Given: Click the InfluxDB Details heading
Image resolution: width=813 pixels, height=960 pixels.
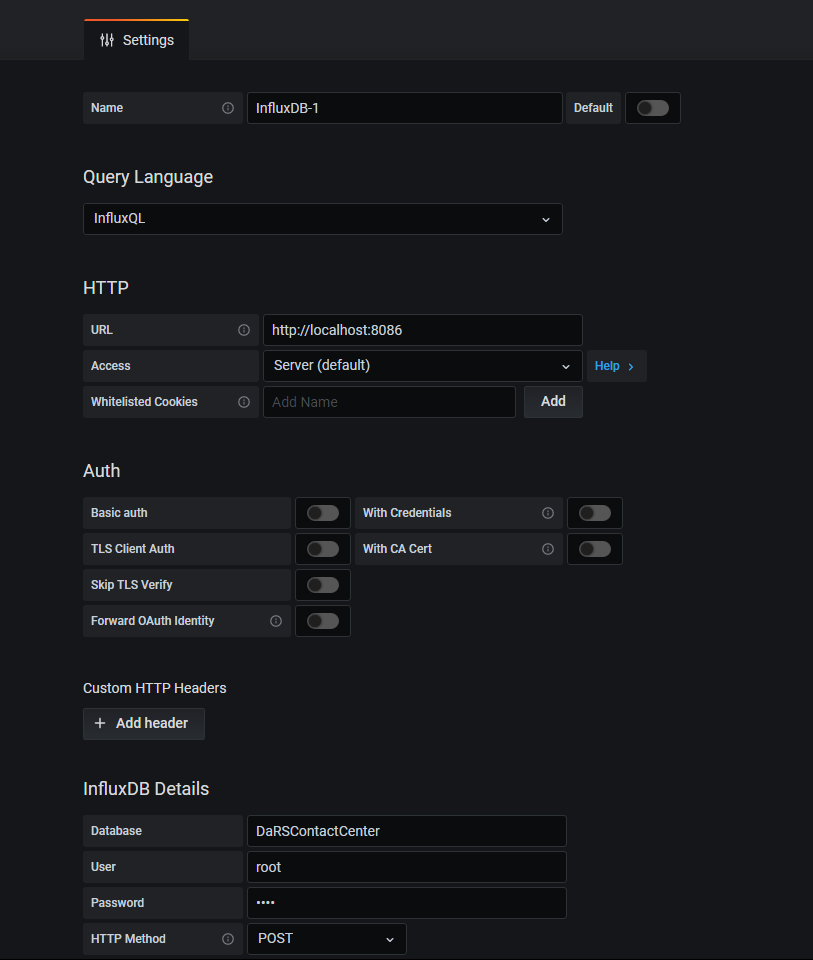Looking at the screenshot, I should (146, 789).
